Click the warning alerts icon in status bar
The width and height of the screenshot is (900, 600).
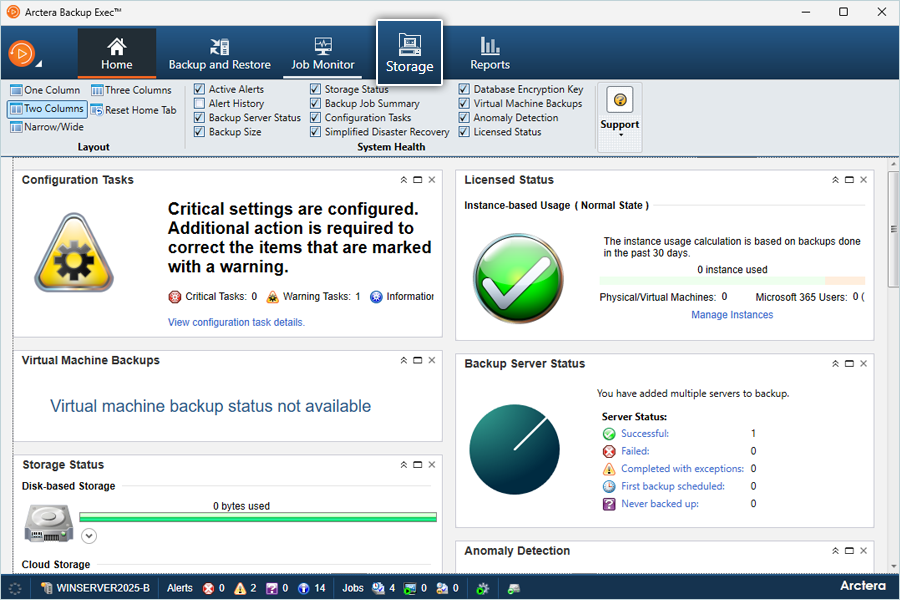click(x=240, y=588)
